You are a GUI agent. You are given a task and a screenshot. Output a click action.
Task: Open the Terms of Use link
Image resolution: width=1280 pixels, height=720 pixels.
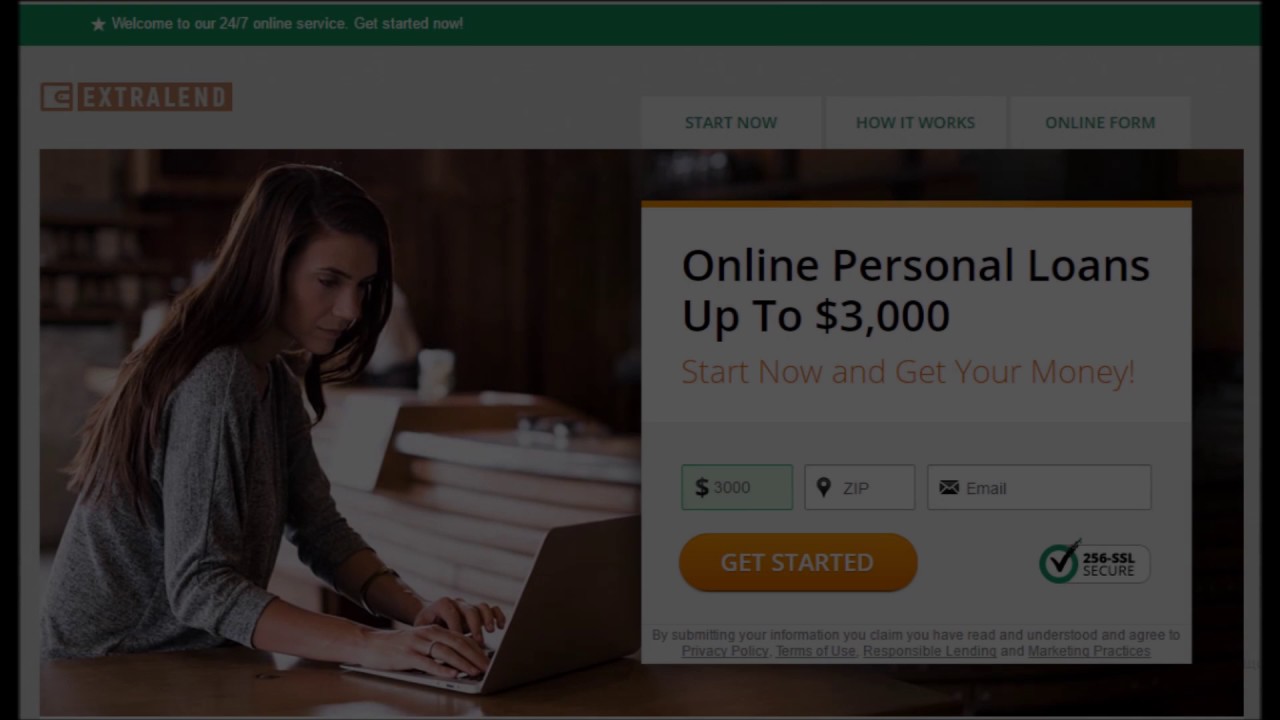pos(816,651)
